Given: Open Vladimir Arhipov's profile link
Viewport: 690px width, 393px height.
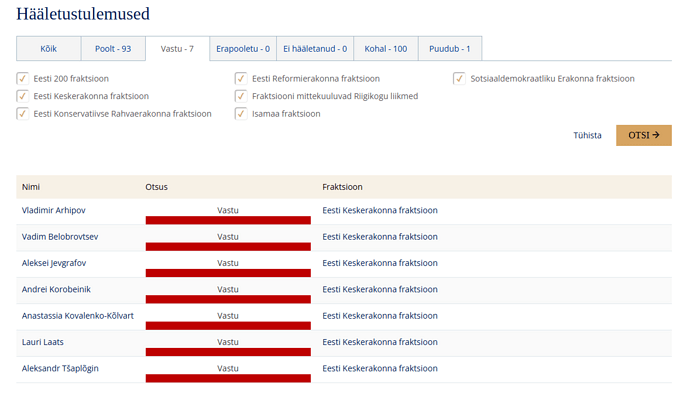Looking at the screenshot, I should tap(54, 210).
